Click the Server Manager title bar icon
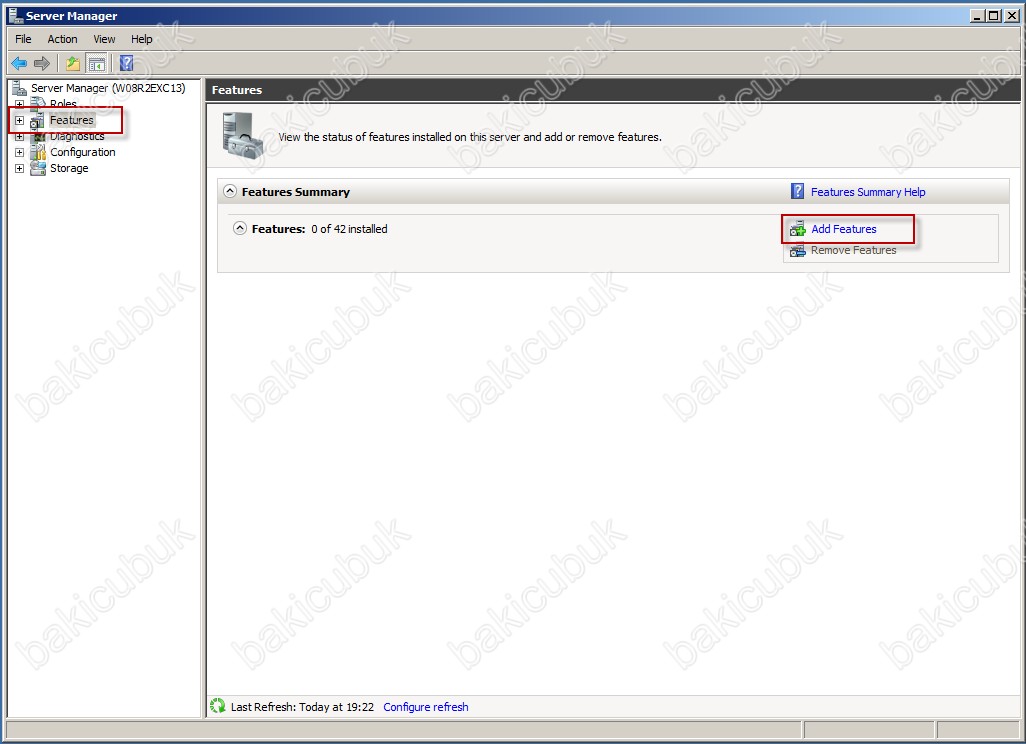Screen dimensions: 1026x744 pyautogui.click(x=16, y=15)
